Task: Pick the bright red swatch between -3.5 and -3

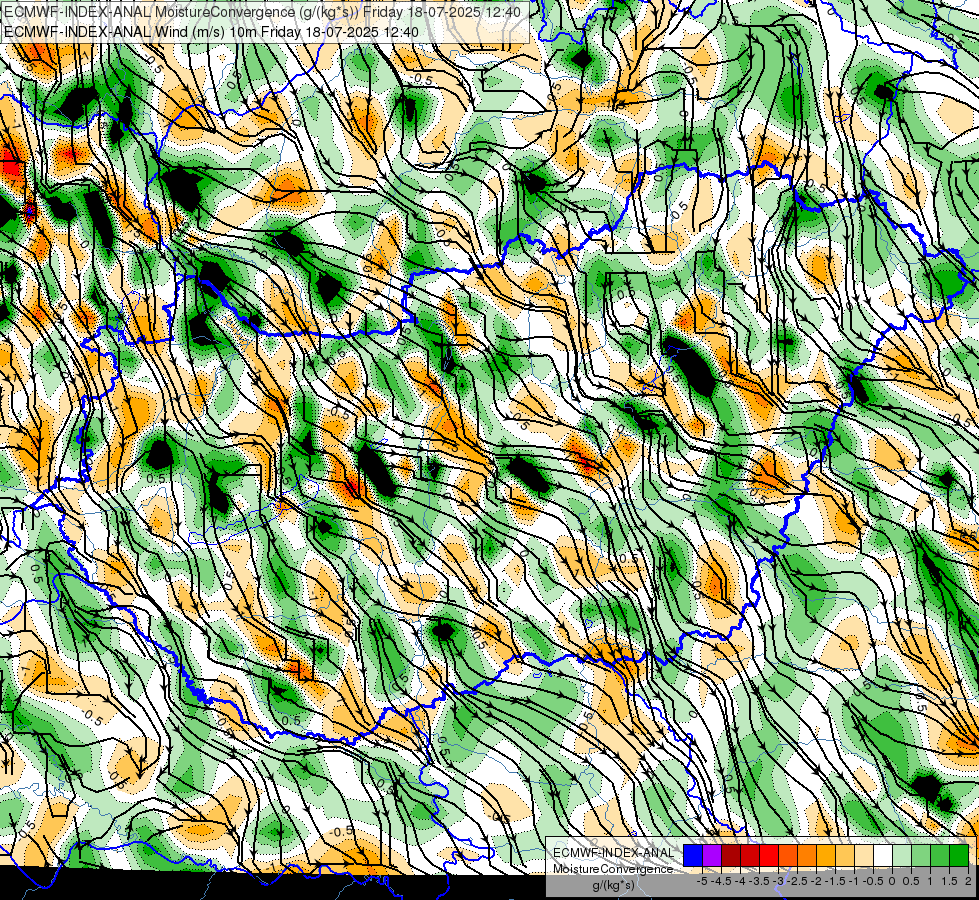Action: pos(769,855)
